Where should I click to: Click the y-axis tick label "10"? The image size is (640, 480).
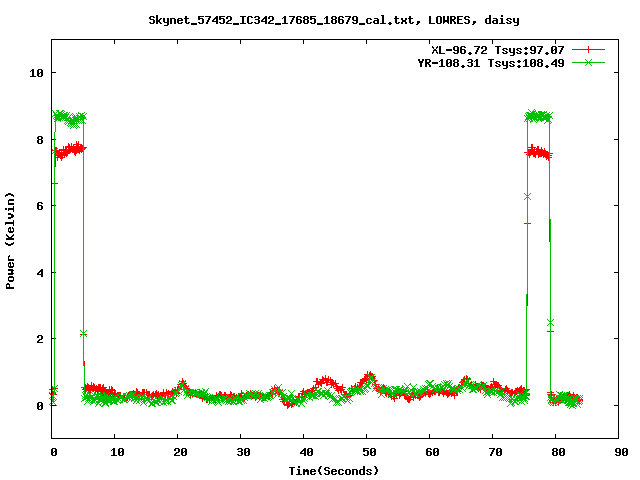pyautogui.click(x=36, y=73)
